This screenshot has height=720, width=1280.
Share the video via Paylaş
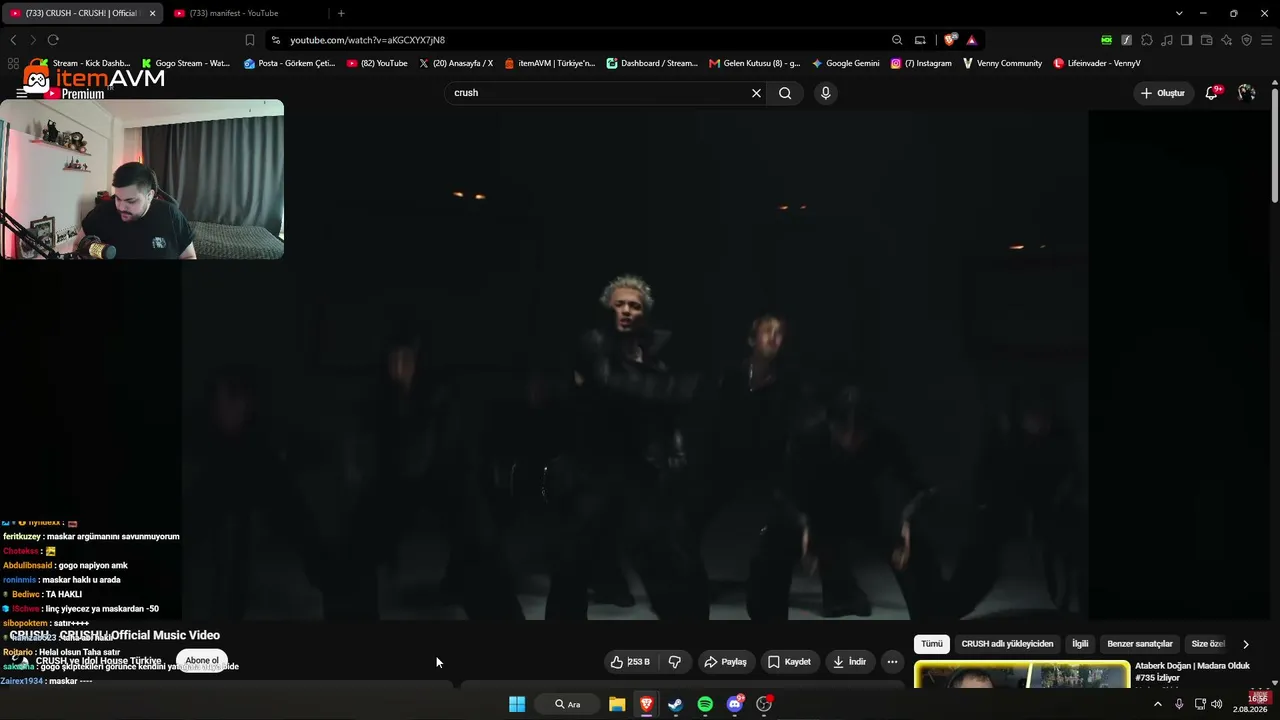pyautogui.click(x=725, y=662)
